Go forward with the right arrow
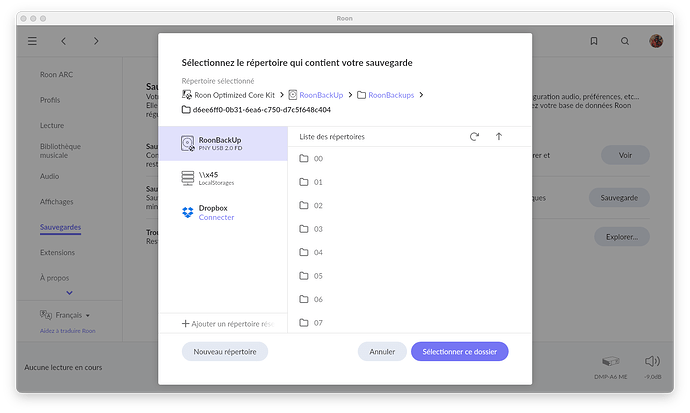The height and width of the screenshot is (413, 690). tap(96, 41)
